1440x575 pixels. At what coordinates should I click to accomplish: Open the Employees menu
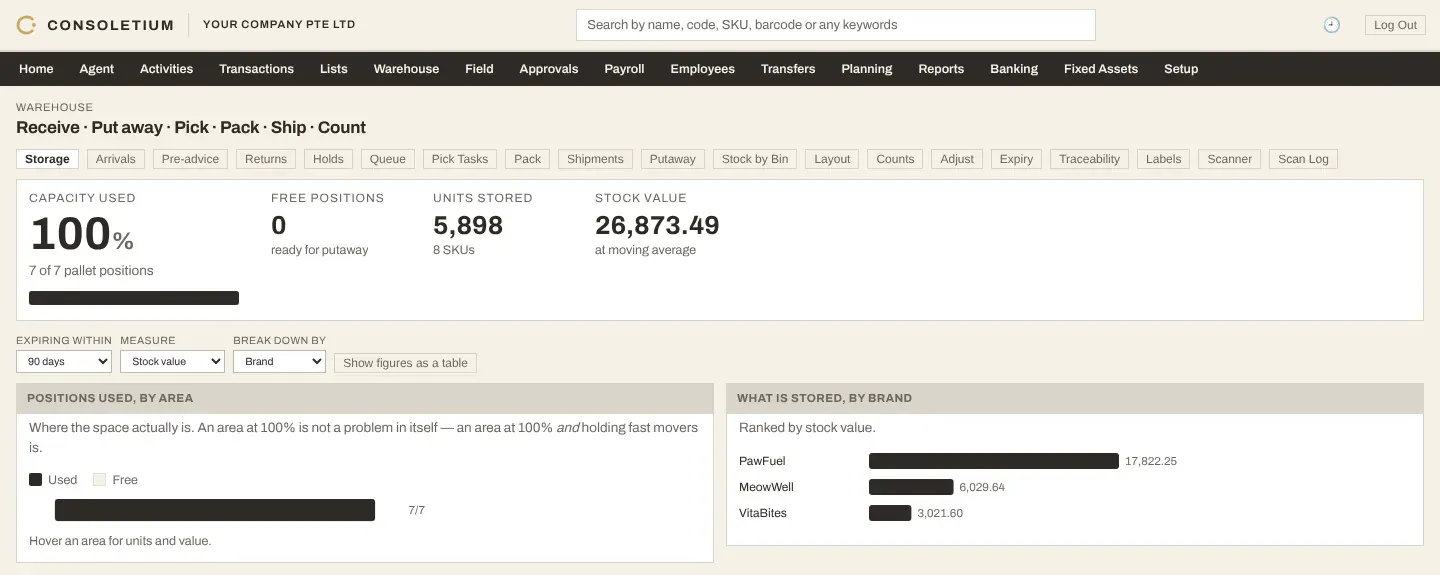click(702, 69)
